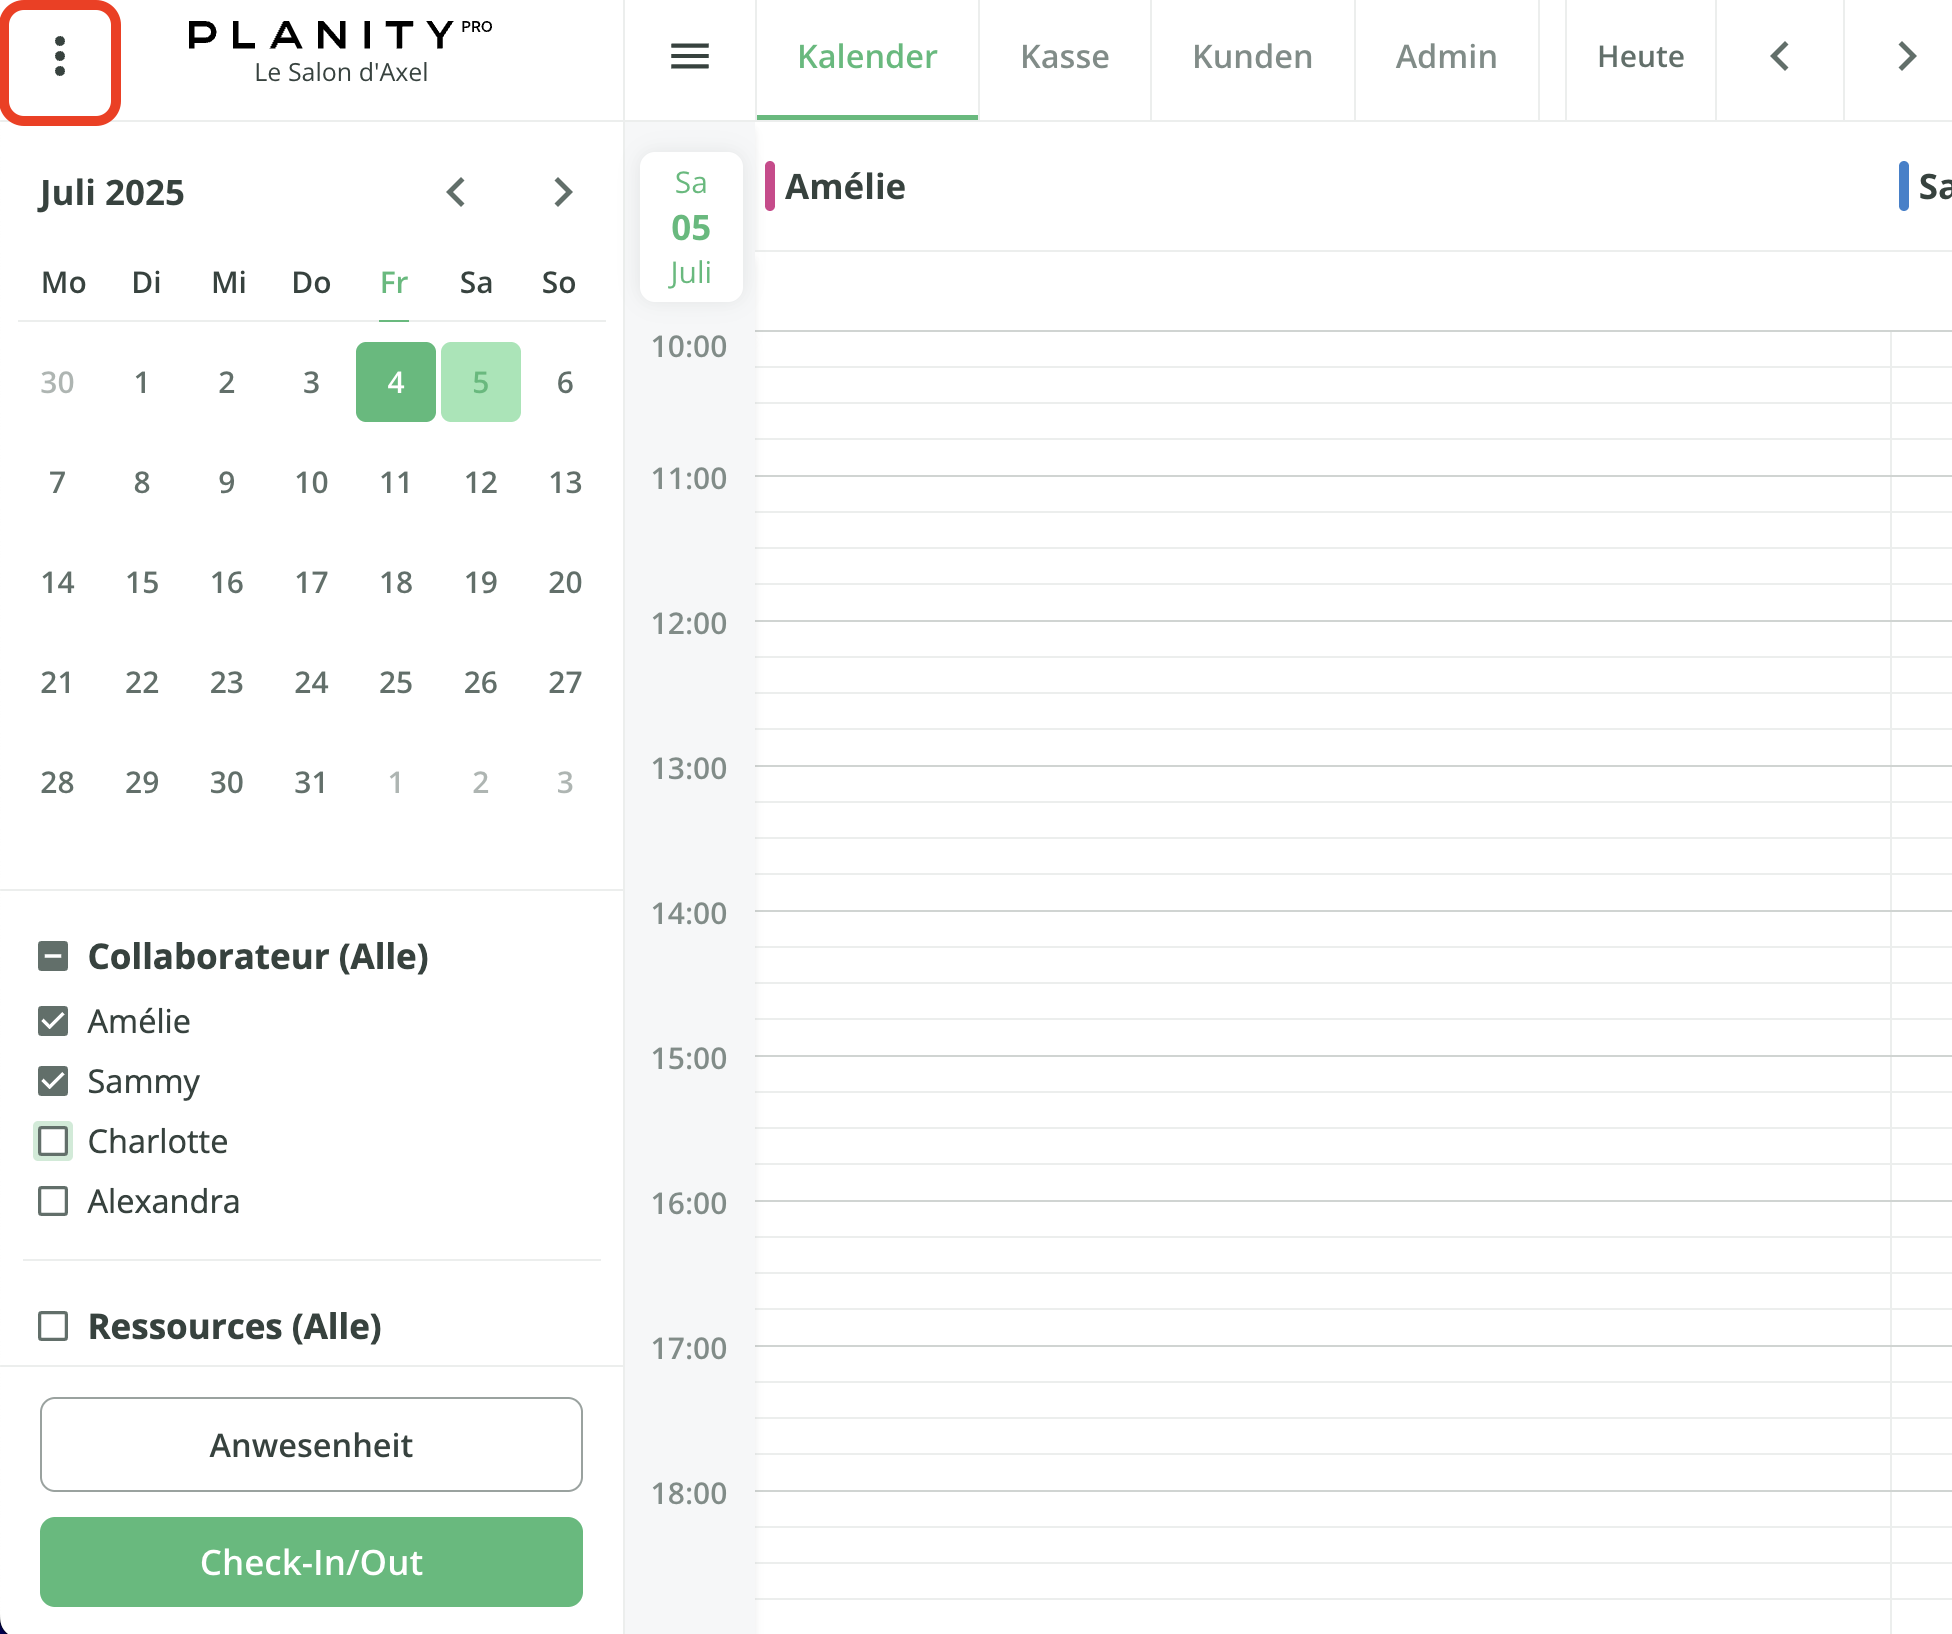
Task: Show next month in mini calendar
Action: (x=563, y=192)
